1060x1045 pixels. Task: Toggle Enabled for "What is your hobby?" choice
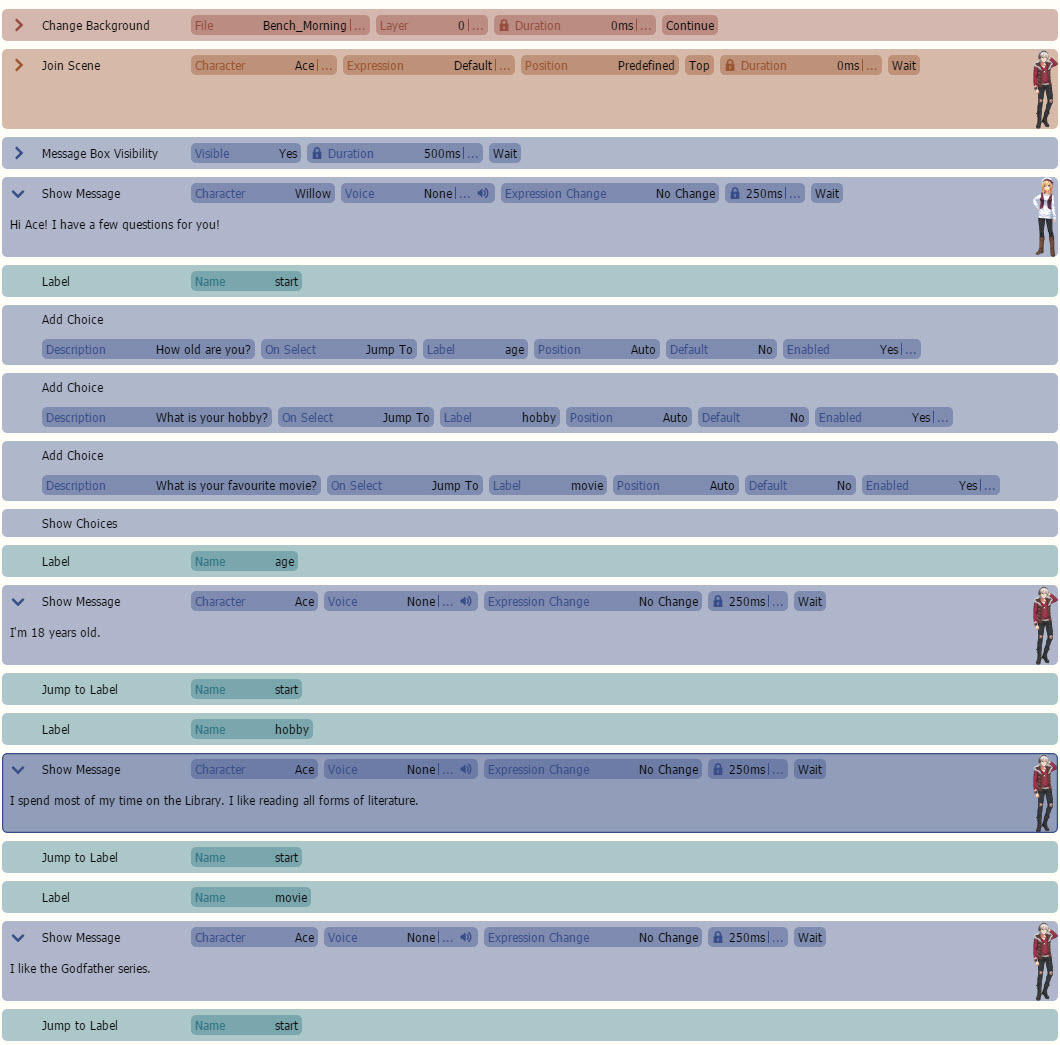point(883,418)
